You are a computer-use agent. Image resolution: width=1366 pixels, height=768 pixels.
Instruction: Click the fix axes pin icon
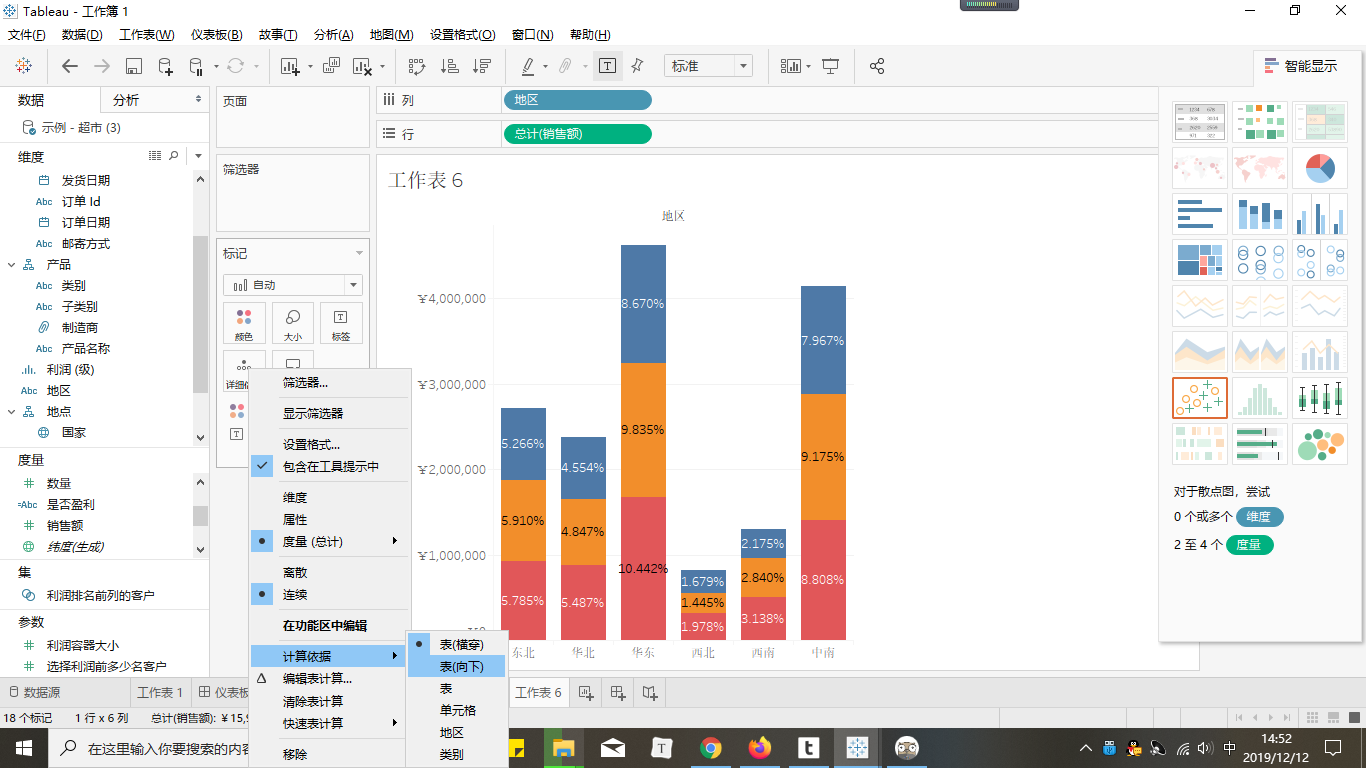coord(638,66)
